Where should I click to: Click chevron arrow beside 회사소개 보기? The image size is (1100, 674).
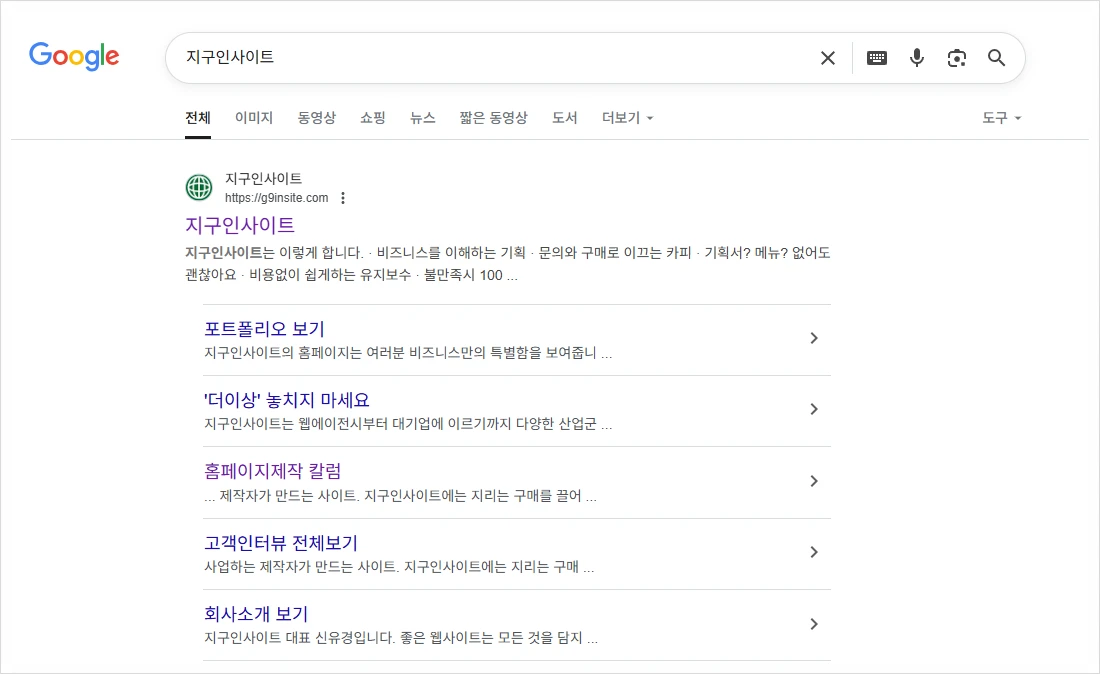tap(813, 624)
